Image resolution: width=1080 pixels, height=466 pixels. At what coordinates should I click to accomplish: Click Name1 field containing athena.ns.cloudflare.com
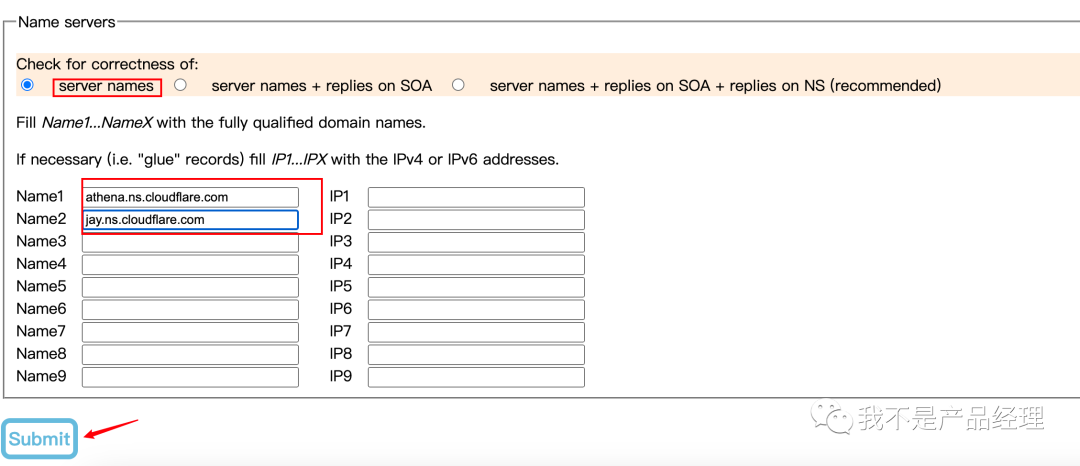pyautogui.click(x=190, y=197)
